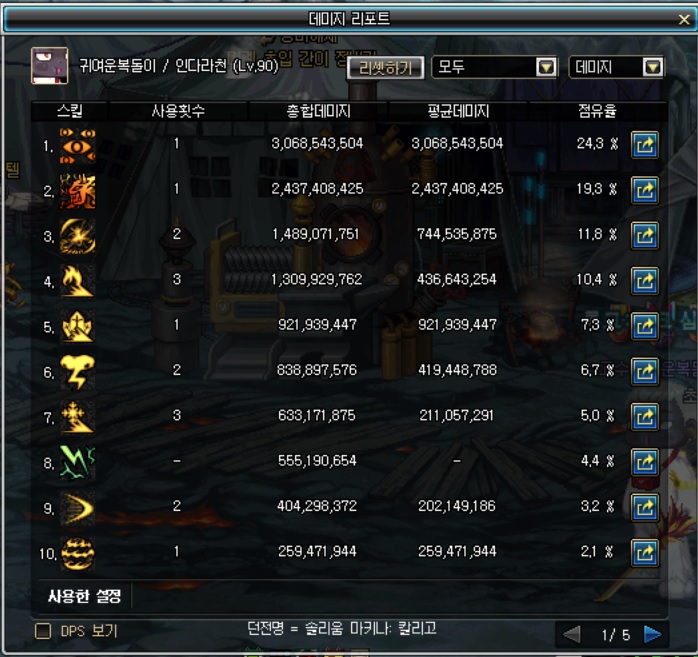Click the 리셋하기 reset button
The width and height of the screenshot is (698, 657).
pyautogui.click(x=386, y=68)
